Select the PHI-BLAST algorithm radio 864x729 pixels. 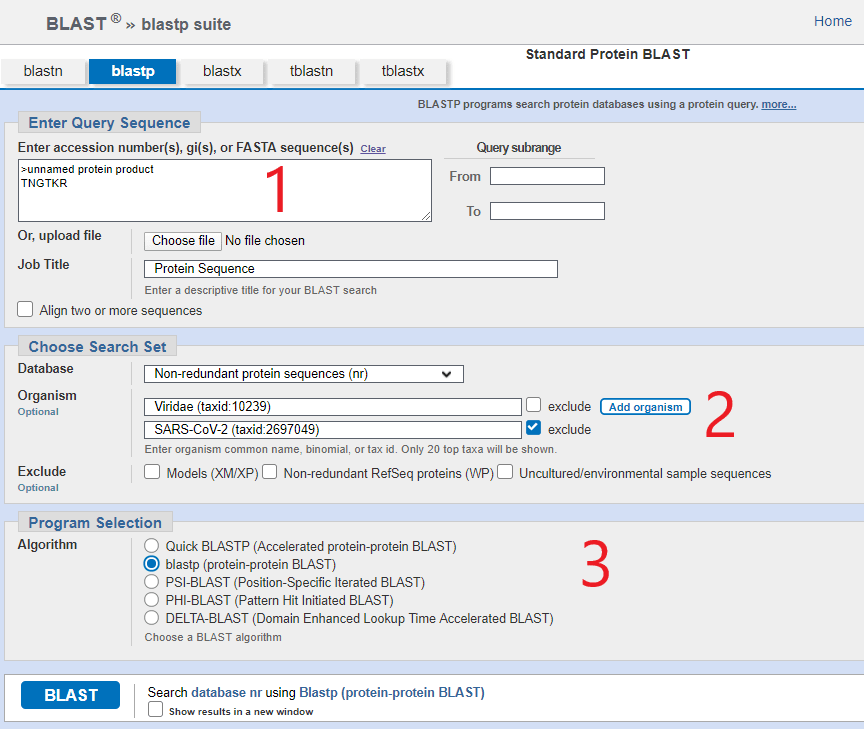coord(152,600)
